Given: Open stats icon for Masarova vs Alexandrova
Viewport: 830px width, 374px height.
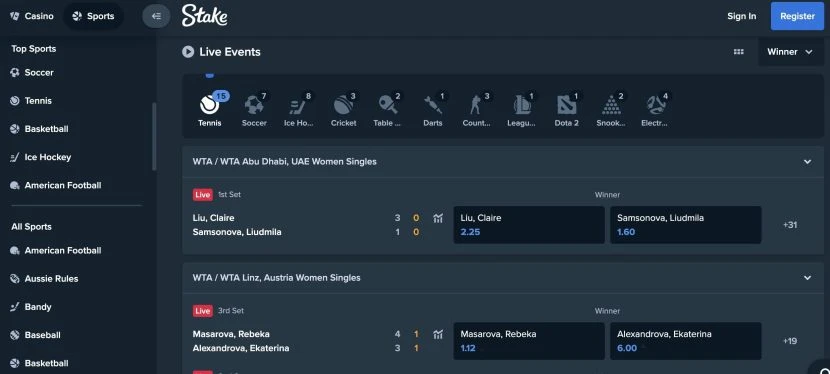Looking at the screenshot, I should (438, 334).
